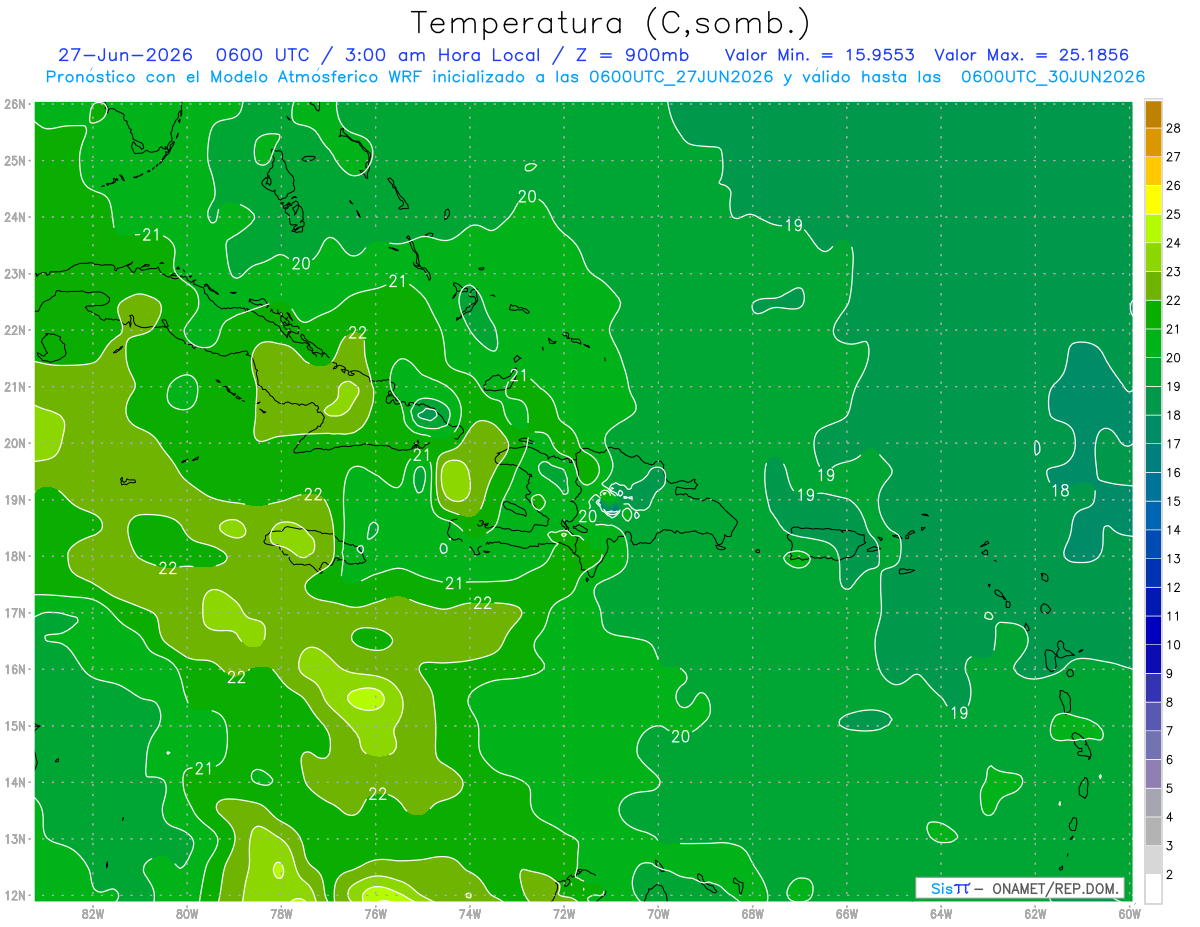Click the legend value "27"

[1174, 157]
